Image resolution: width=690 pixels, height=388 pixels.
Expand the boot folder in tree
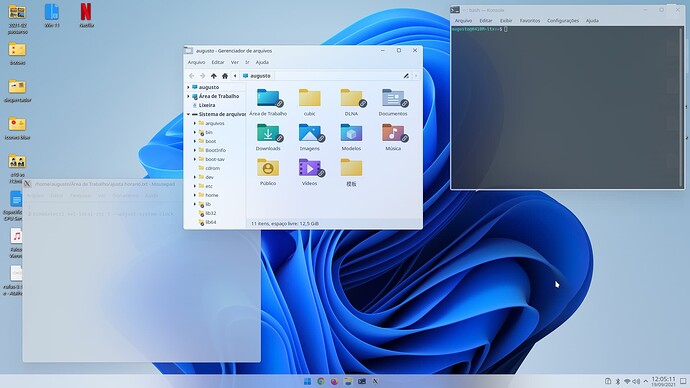(x=195, y=141)
